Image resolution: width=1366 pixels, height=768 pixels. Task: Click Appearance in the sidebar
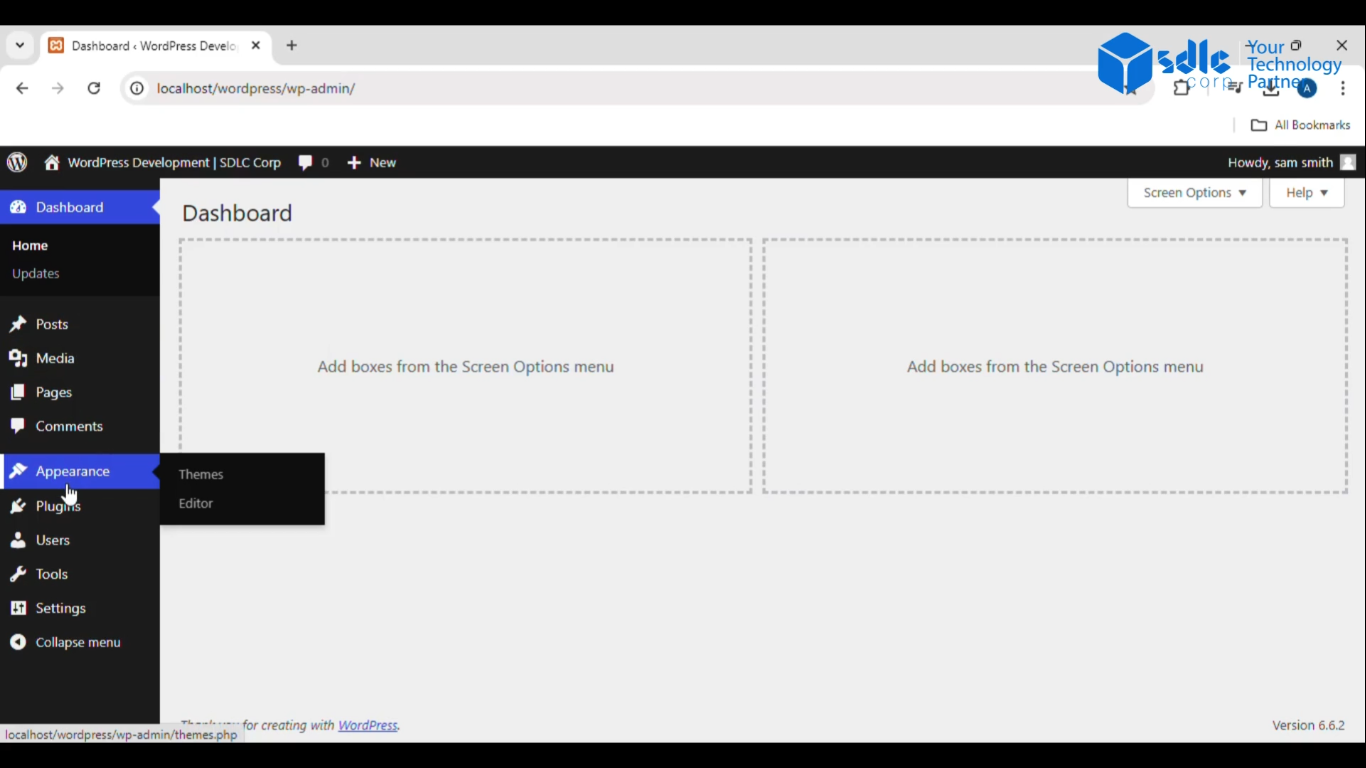[80, 471]
